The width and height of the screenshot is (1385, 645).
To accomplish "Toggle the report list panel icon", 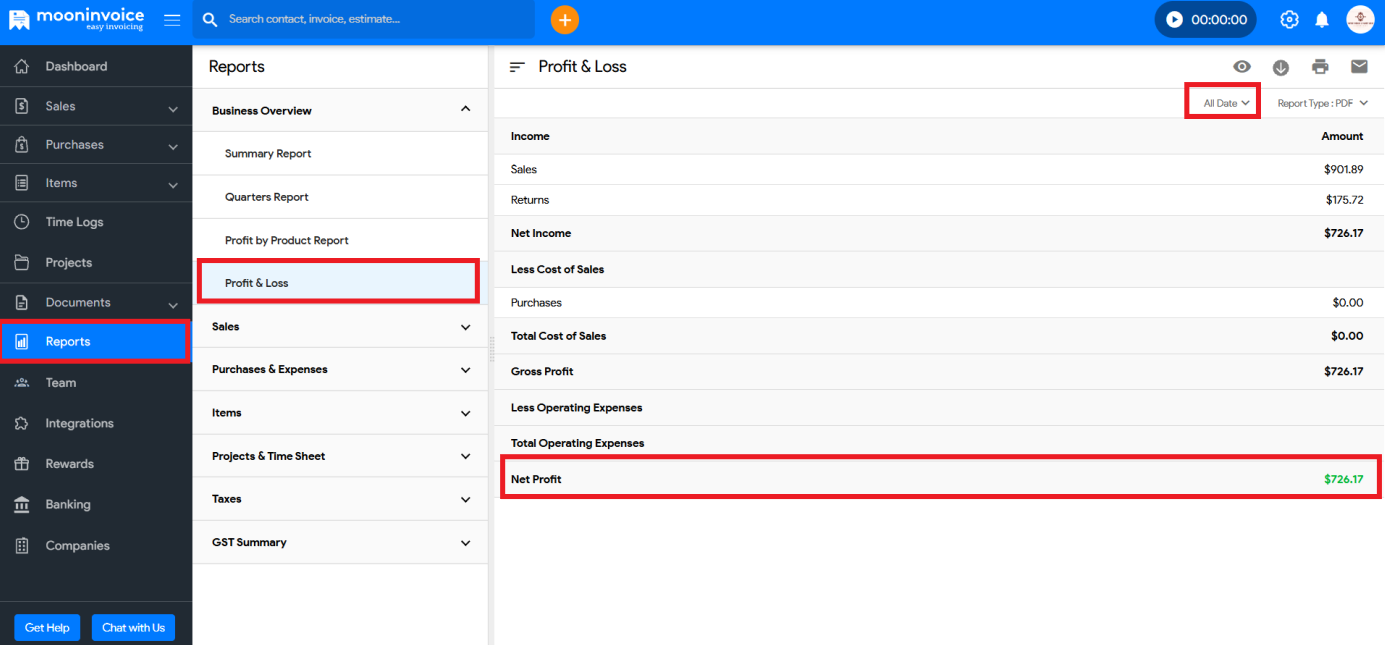I will pos(517,67).
